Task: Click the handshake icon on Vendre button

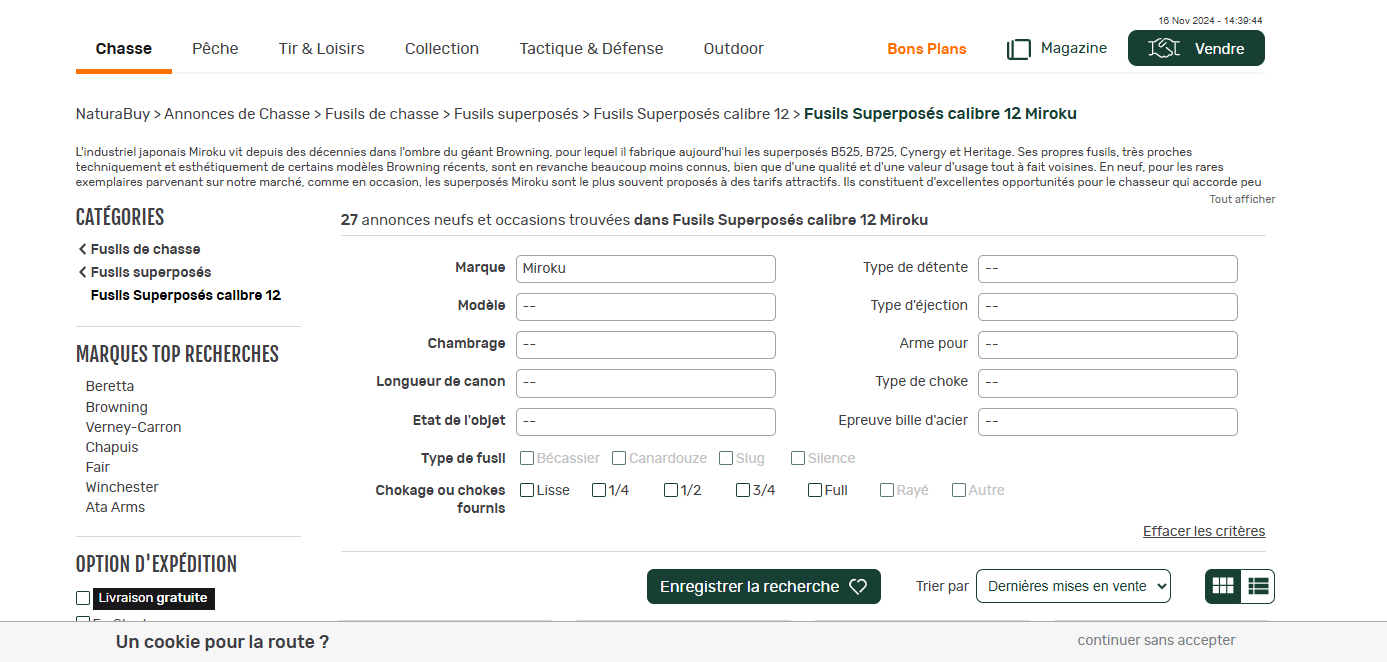Action: pyautogui.click(x=1164, y=48)
